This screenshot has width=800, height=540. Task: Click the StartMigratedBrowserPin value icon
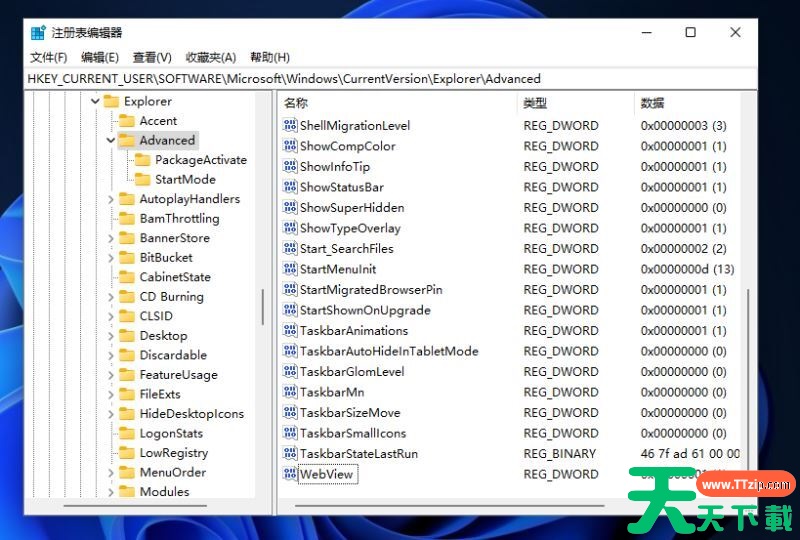[x=290, y=289]
